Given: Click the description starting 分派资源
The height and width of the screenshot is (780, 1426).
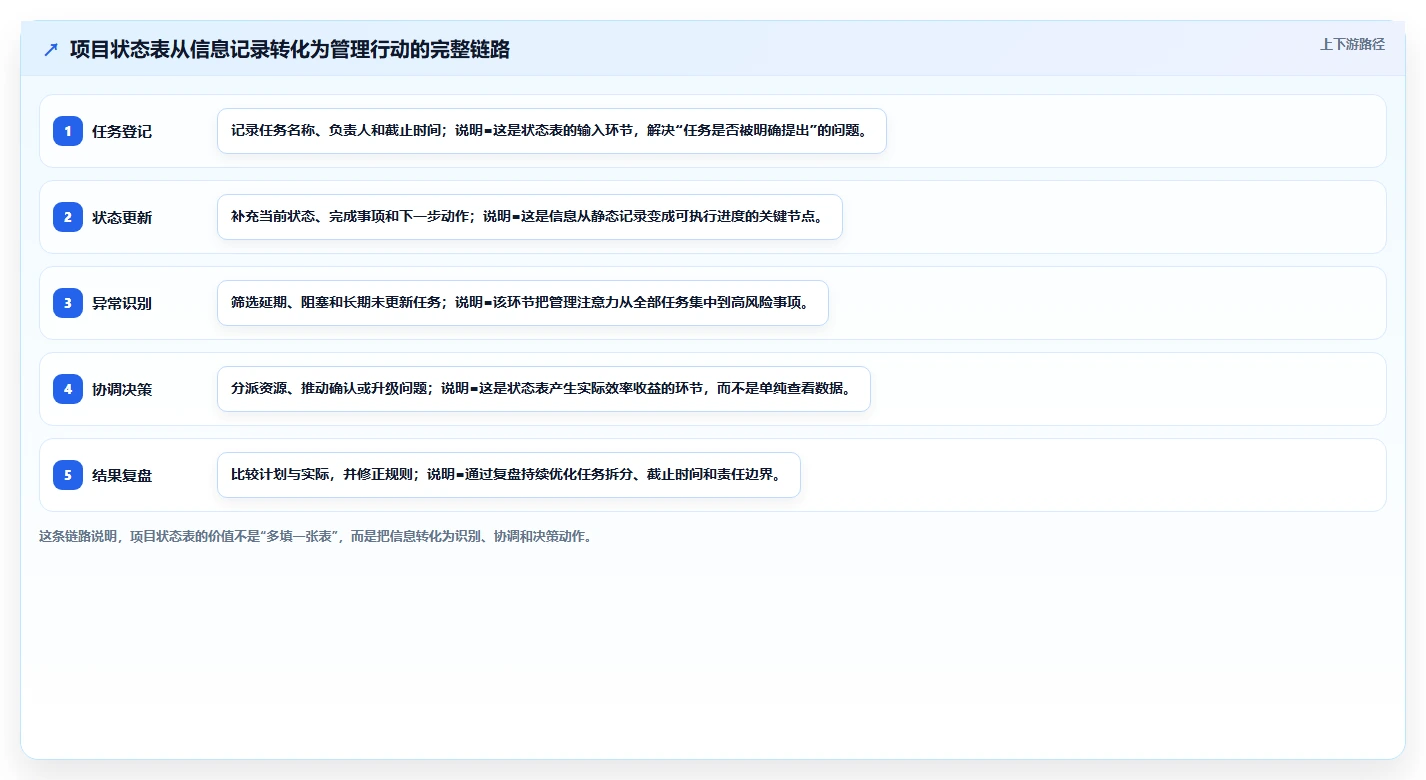Looking at the screenshot, I should pos(544,389).
